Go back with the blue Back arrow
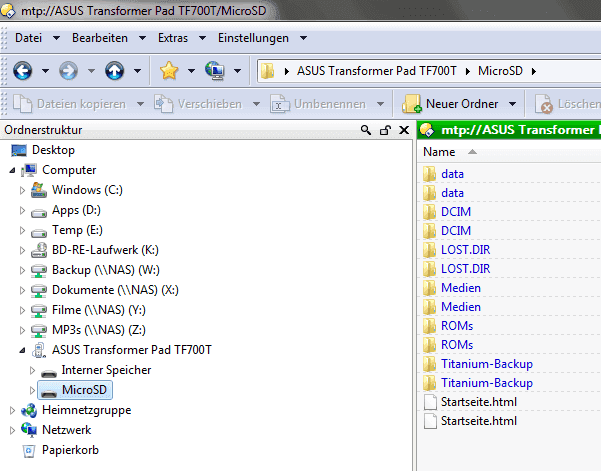Image resolution: width=601 pixels, height=471 pixels. (23, 71)
